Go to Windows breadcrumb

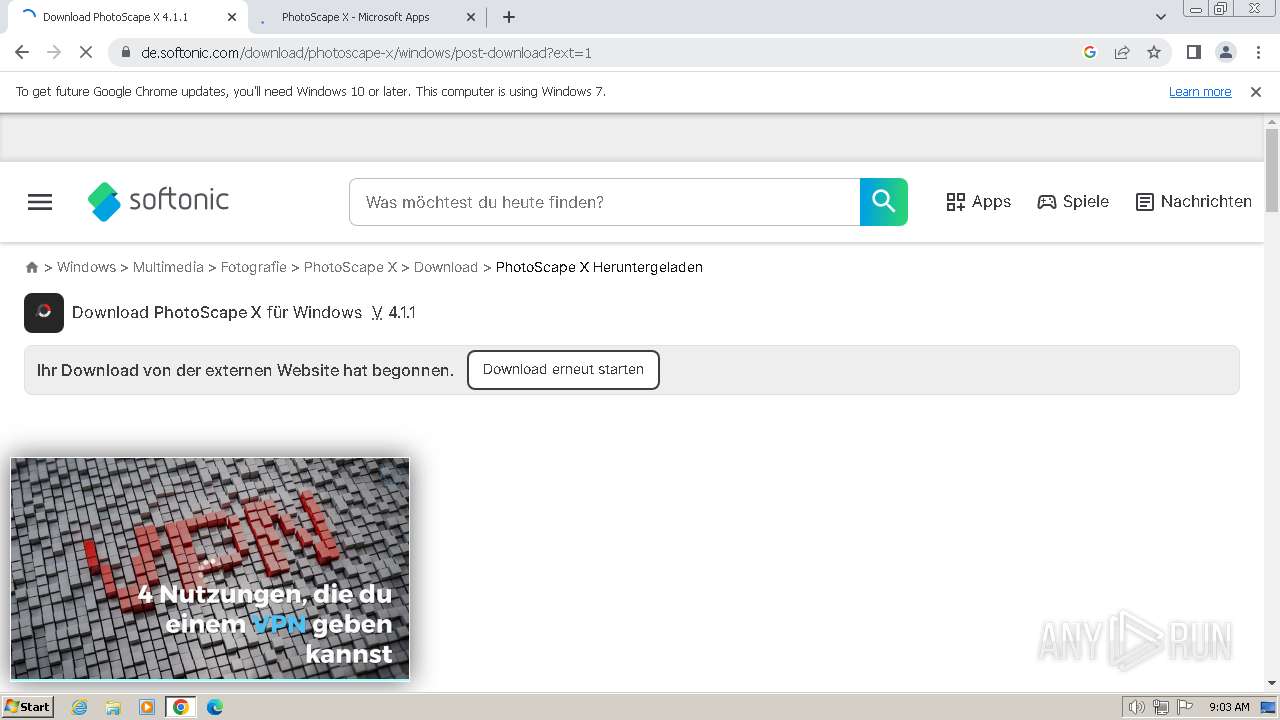(x=86, y=267)
